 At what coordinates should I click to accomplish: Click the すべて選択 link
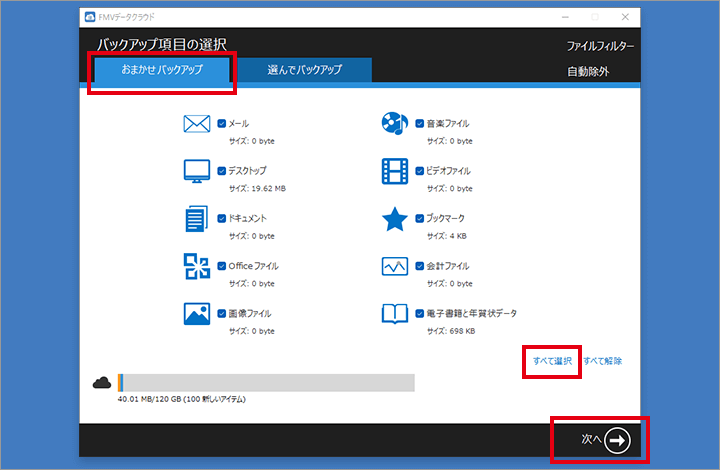tap(552, 361)
